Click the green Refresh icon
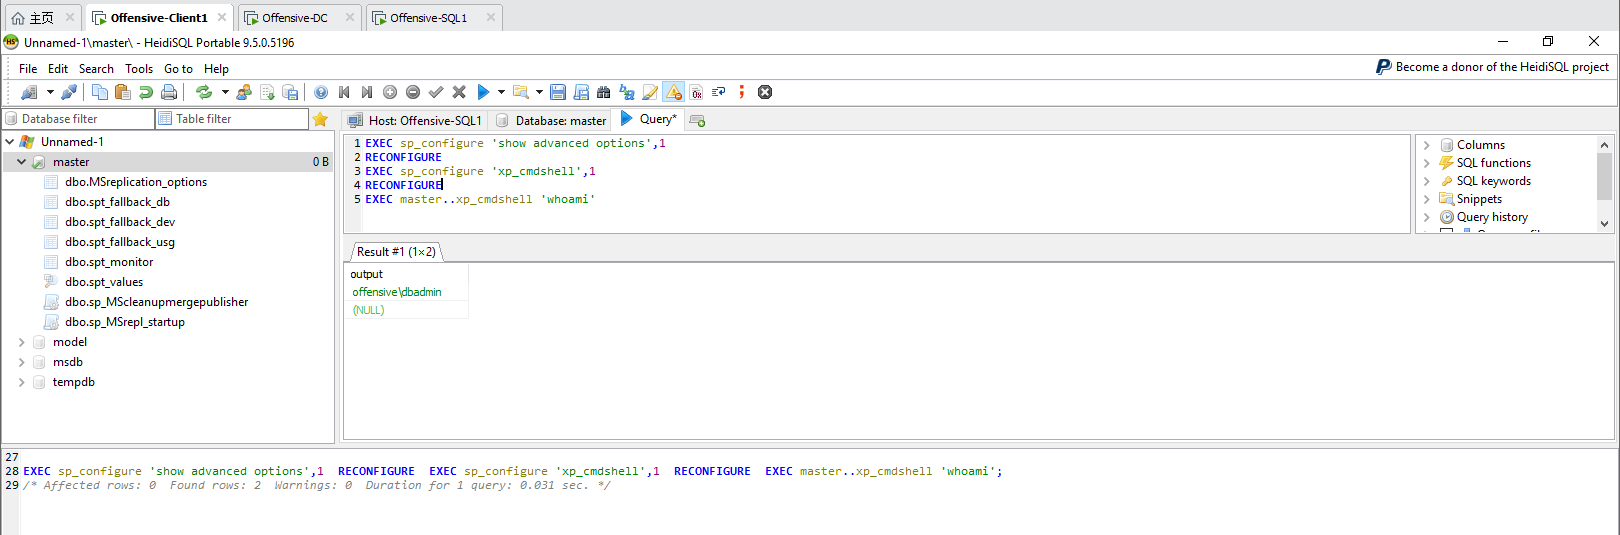The height and width of the screenshot is (535, 1620). [x=204, y=92]
